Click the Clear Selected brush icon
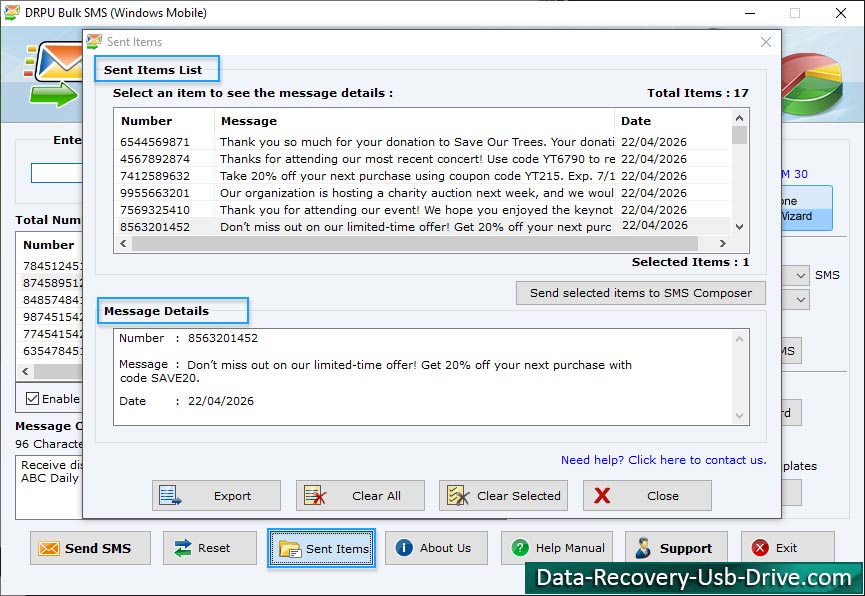 tap(459, 495)
